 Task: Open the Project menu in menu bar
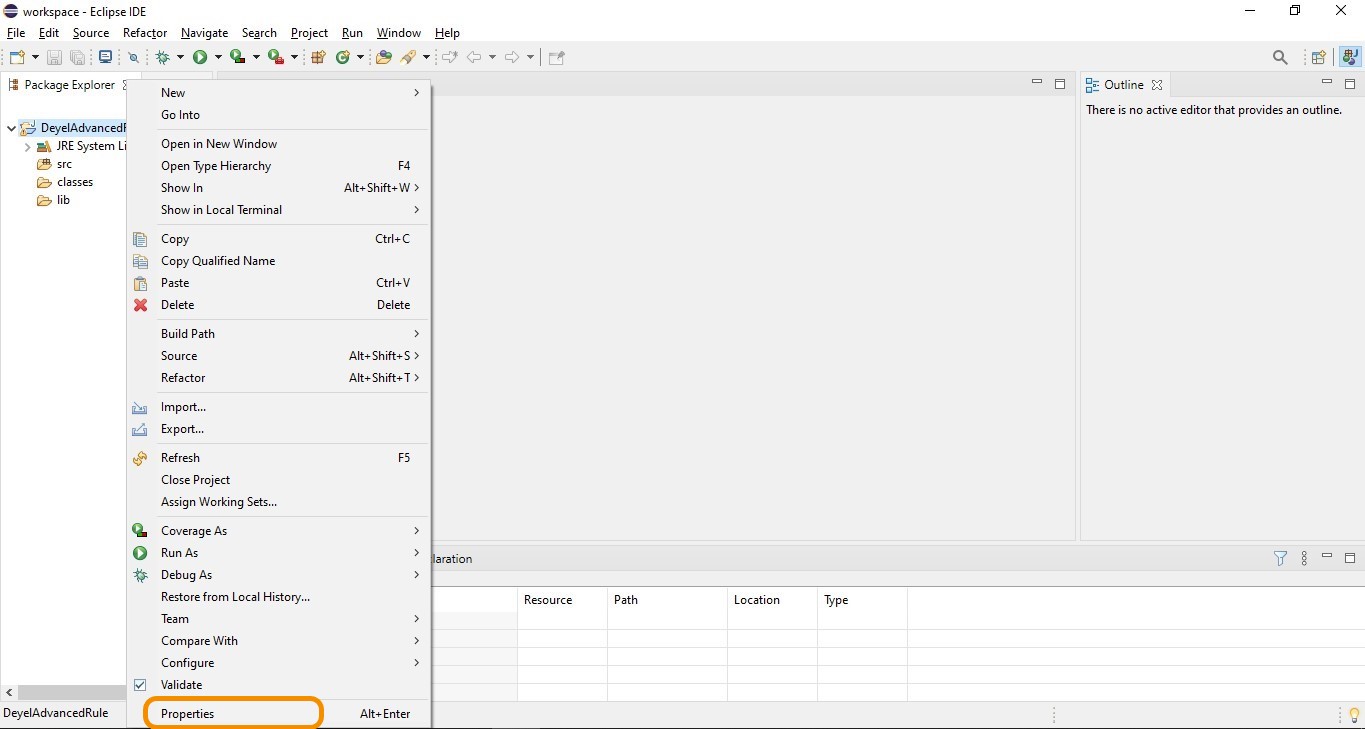click(x=309, y=33)
